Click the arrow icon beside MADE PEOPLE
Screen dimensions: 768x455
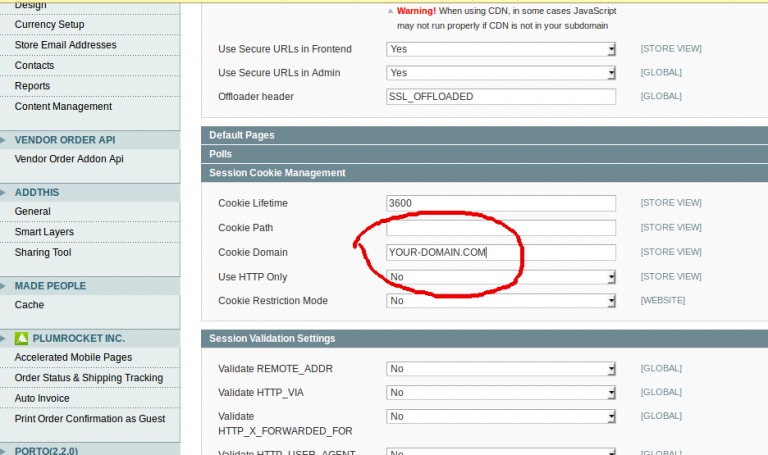[3, 286]
